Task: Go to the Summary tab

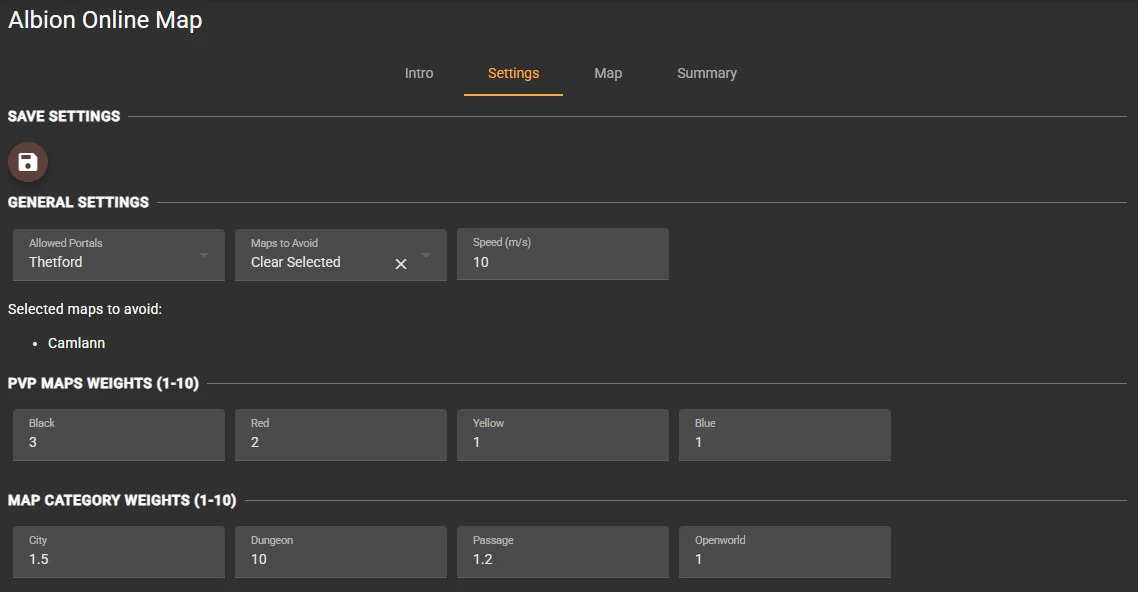Action: pyautogui.click(x=706, y=73)
